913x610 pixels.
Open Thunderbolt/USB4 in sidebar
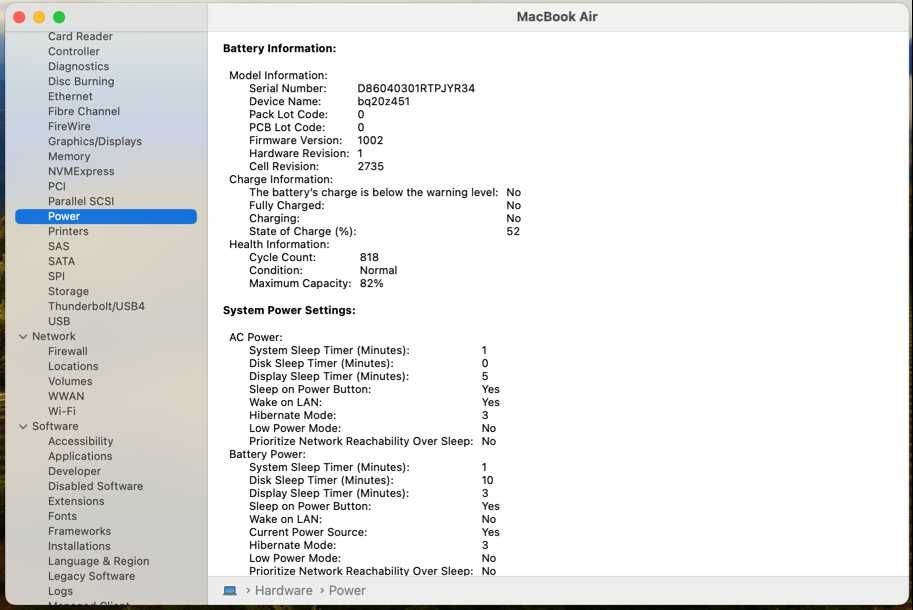96,306
